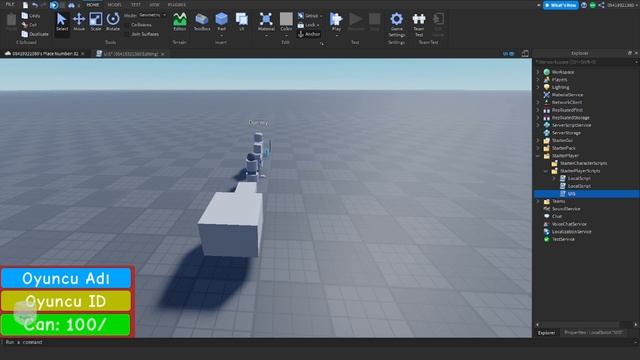Open the Play options dropdown arrow
This screenshot has width=640, height=360.
point(336,36)
